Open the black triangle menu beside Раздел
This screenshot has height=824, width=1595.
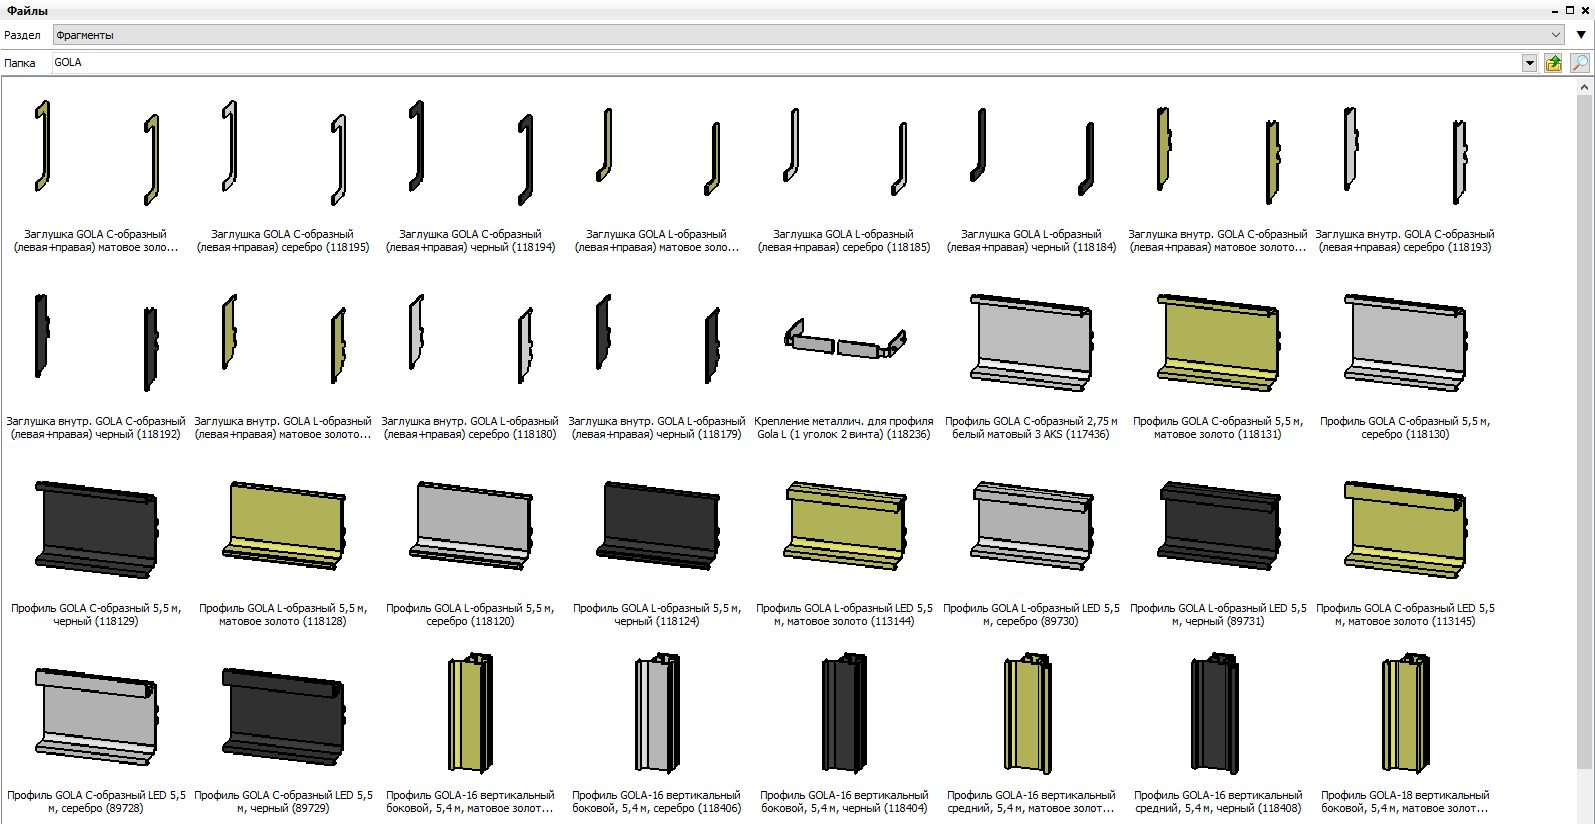[x=1581, y=35]
